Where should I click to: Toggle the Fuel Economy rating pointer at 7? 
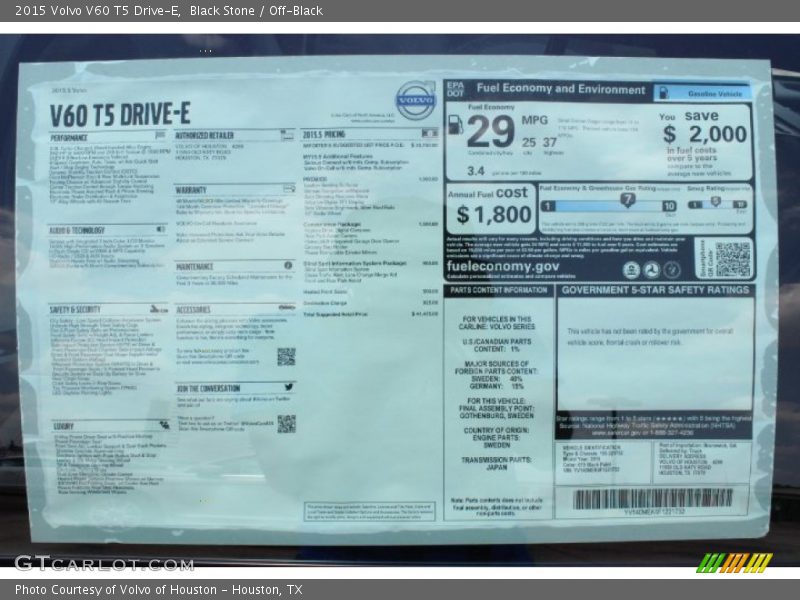(628, 198)
